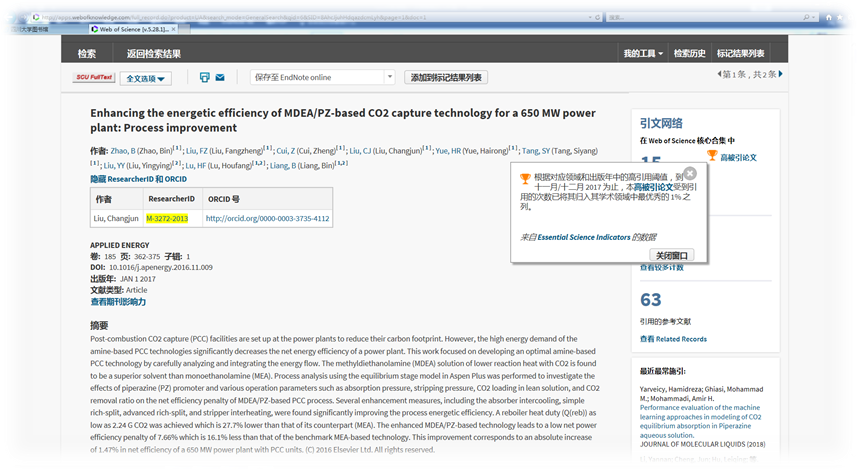Close the popup with the X icon

click(x=688, y=172)
